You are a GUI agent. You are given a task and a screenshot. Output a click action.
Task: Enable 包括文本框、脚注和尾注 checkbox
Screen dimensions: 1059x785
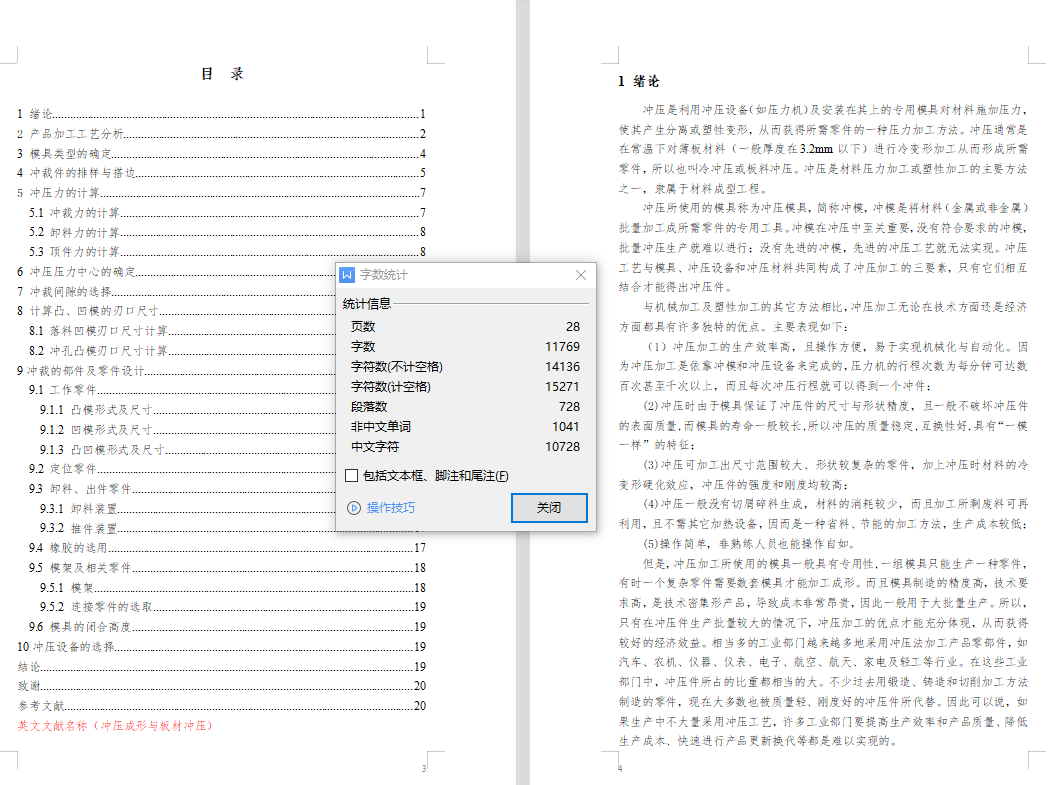click(x=351, y=476)
